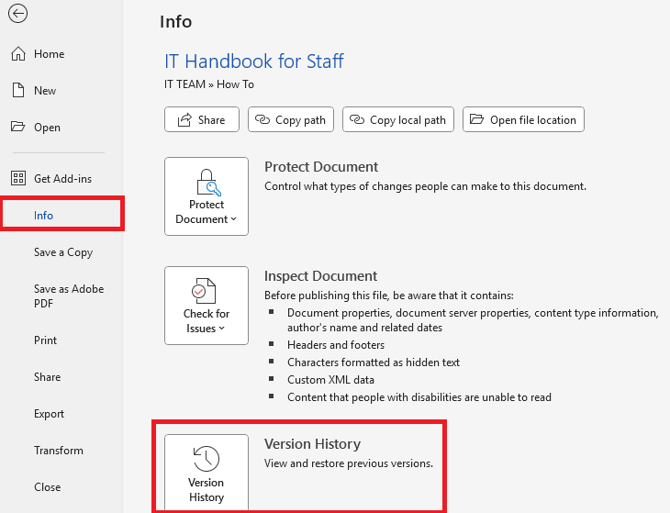Choose Save a Copy
Screen dimensions: 670x513
pos(63,252)
